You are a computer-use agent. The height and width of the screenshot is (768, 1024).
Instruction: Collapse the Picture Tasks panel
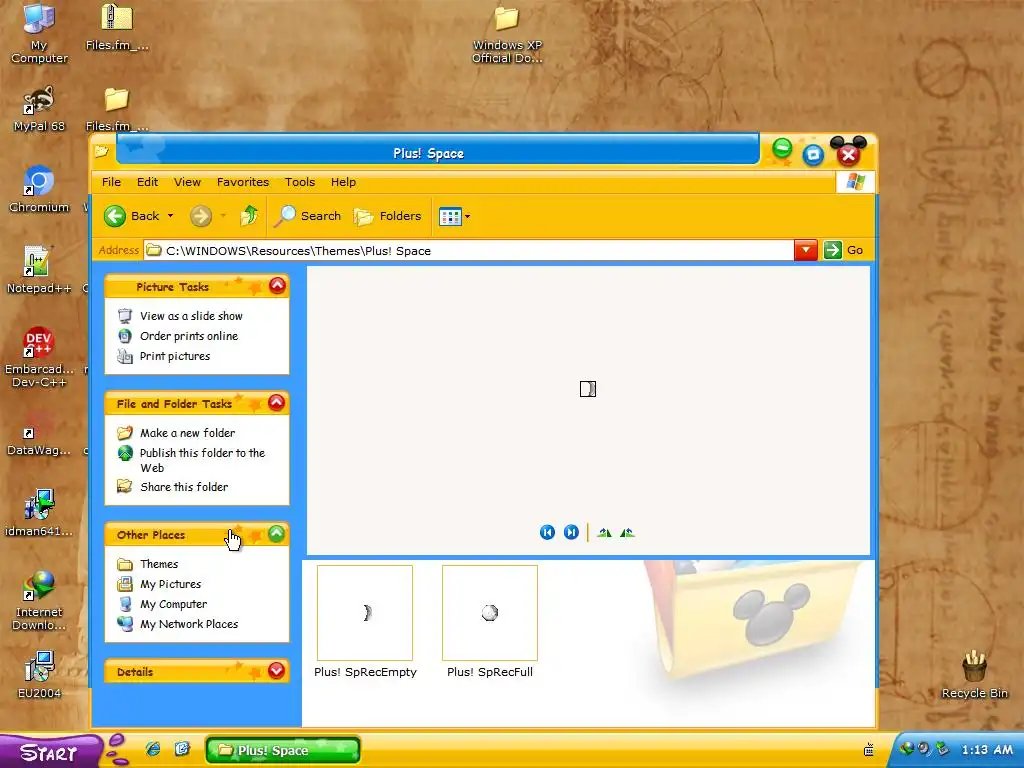pos(277,285)
